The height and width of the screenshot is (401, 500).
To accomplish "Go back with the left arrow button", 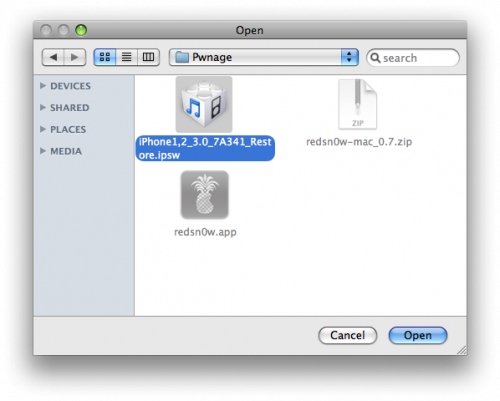I will 53,57.
